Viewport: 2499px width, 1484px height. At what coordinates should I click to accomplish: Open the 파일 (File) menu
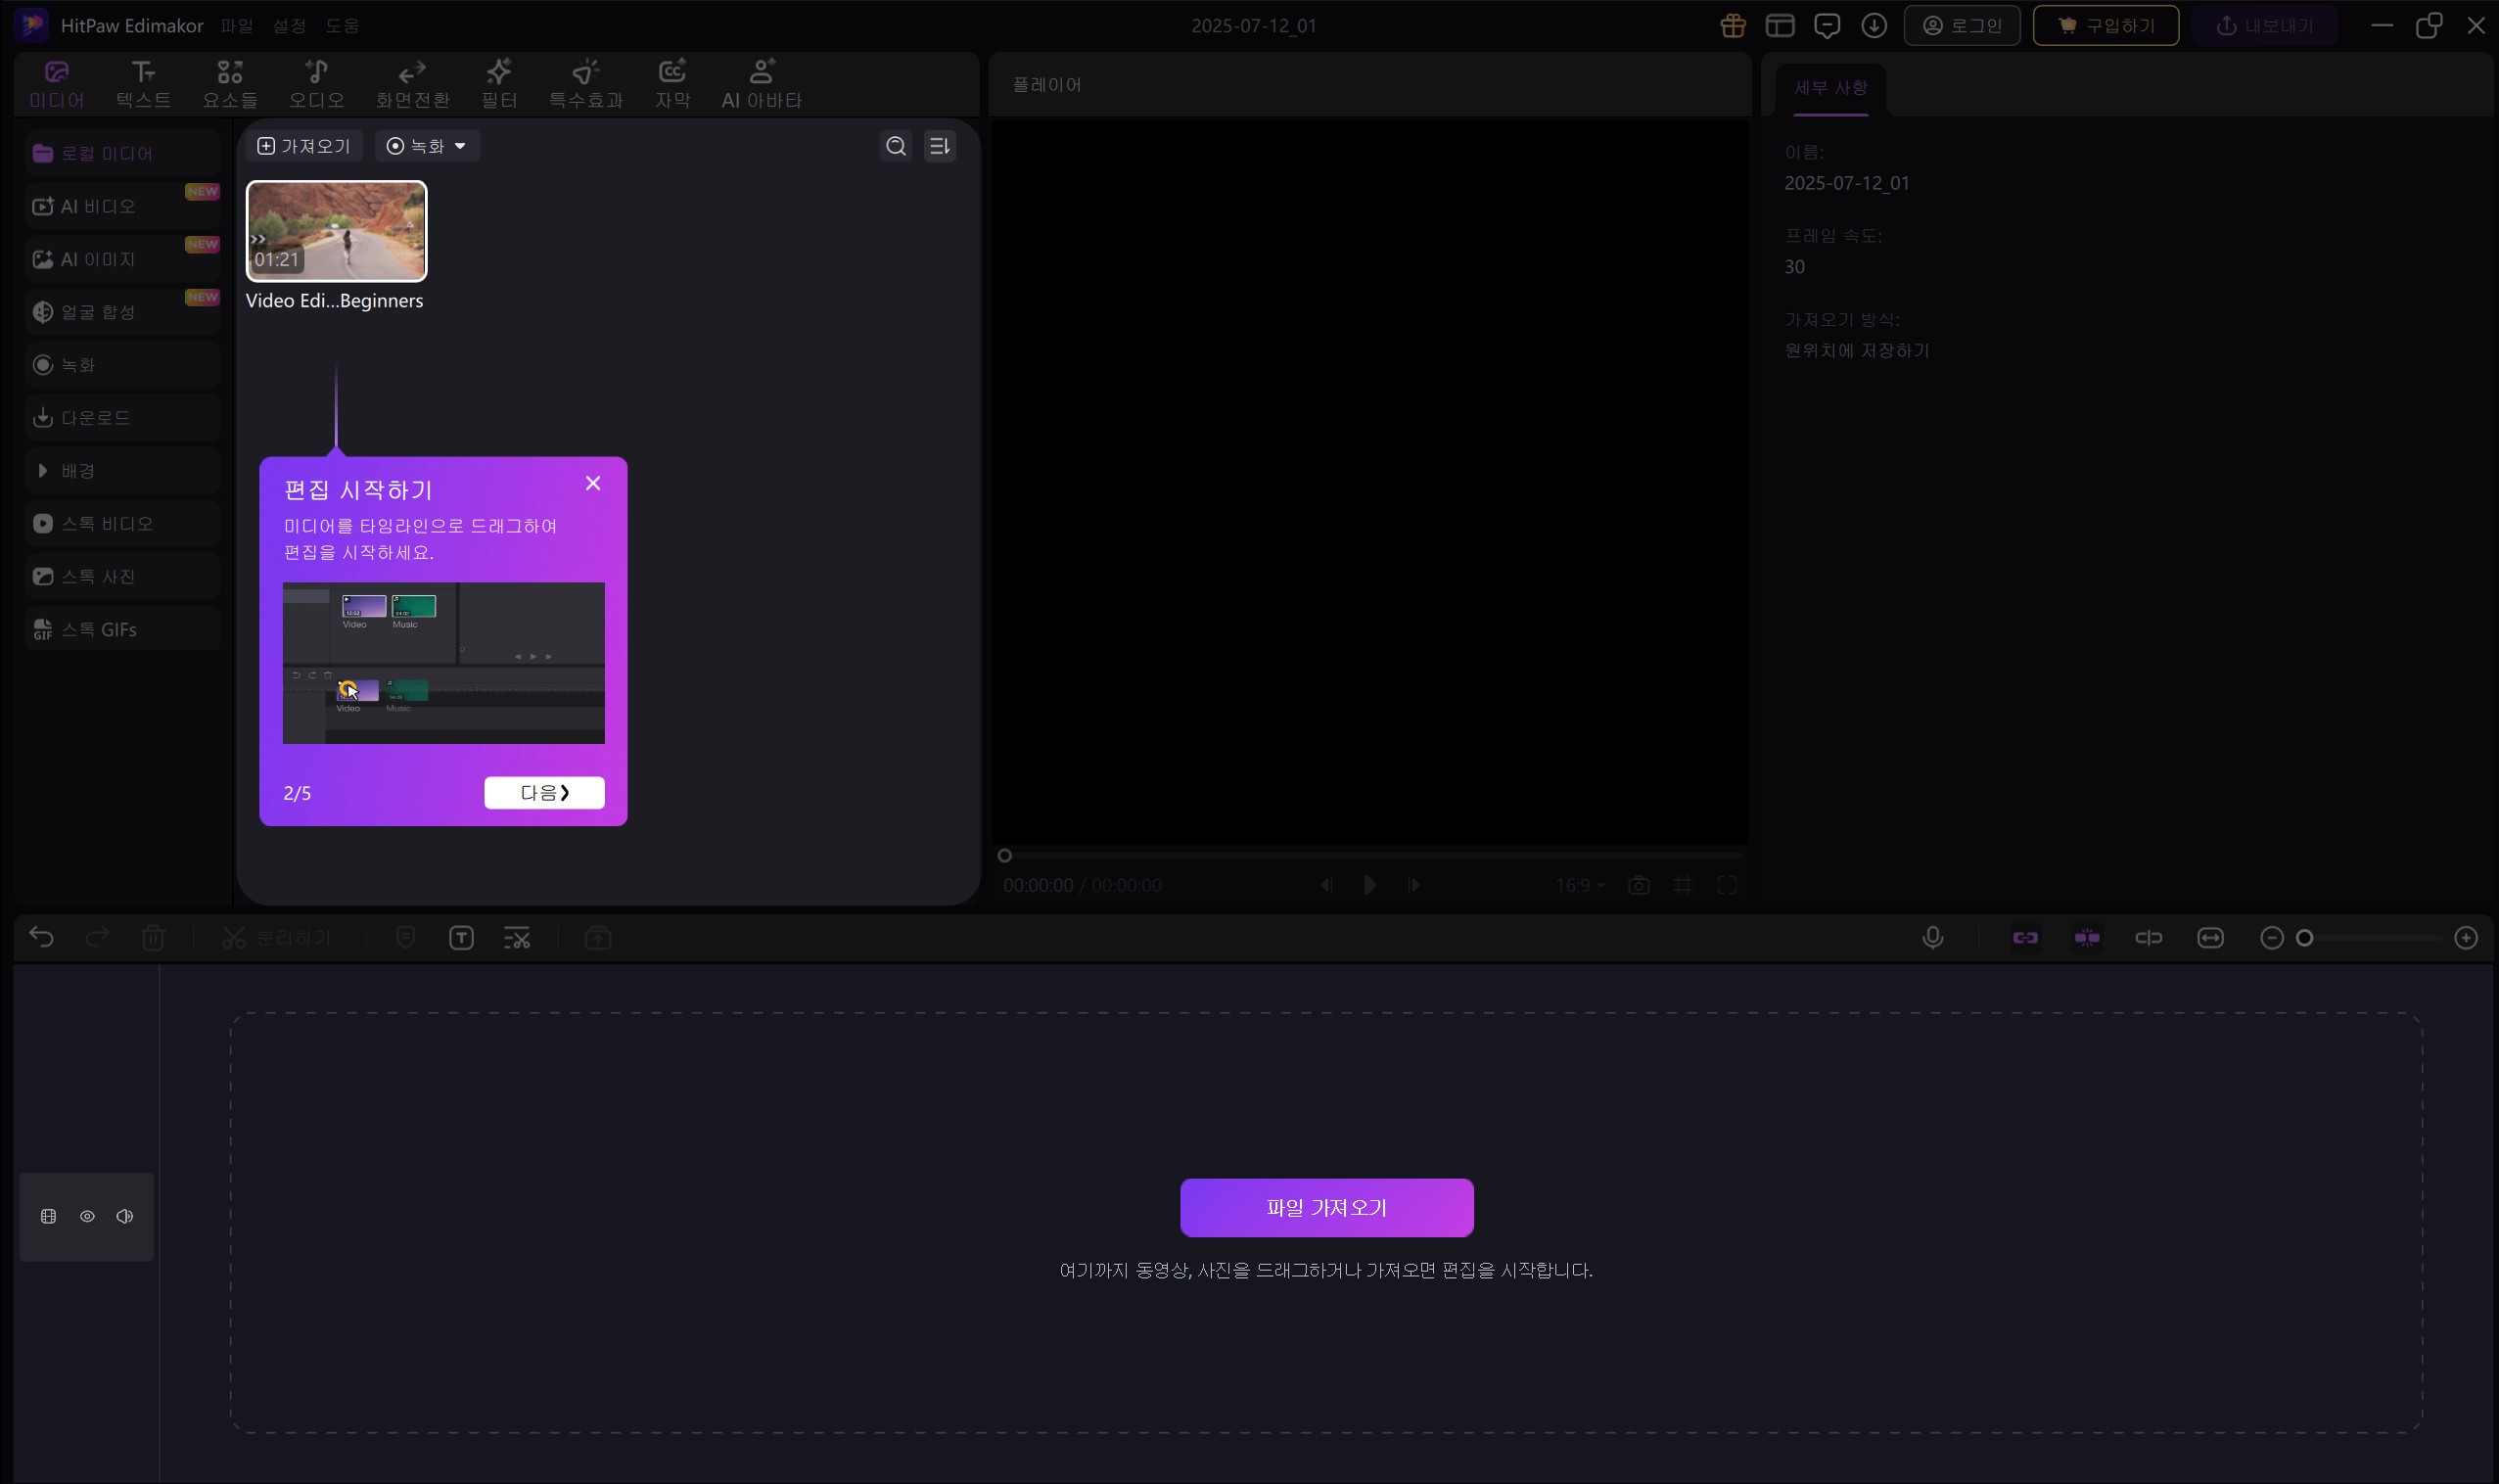236,25
